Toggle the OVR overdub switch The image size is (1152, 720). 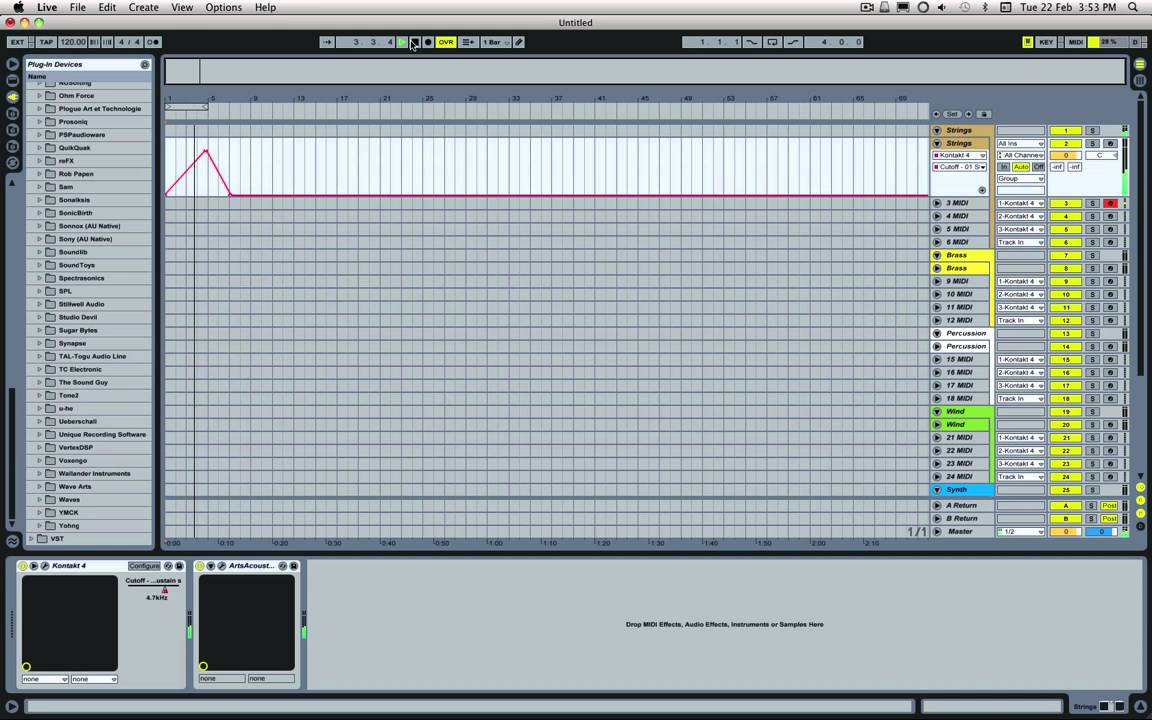click(445, 42)
